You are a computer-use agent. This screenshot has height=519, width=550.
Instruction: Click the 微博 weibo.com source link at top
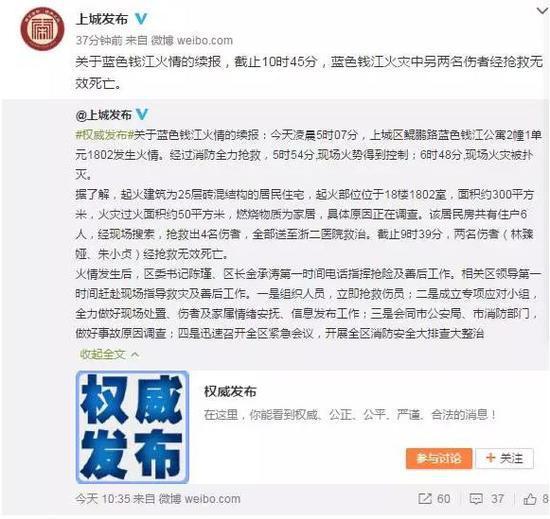click(x=192, y=40)
